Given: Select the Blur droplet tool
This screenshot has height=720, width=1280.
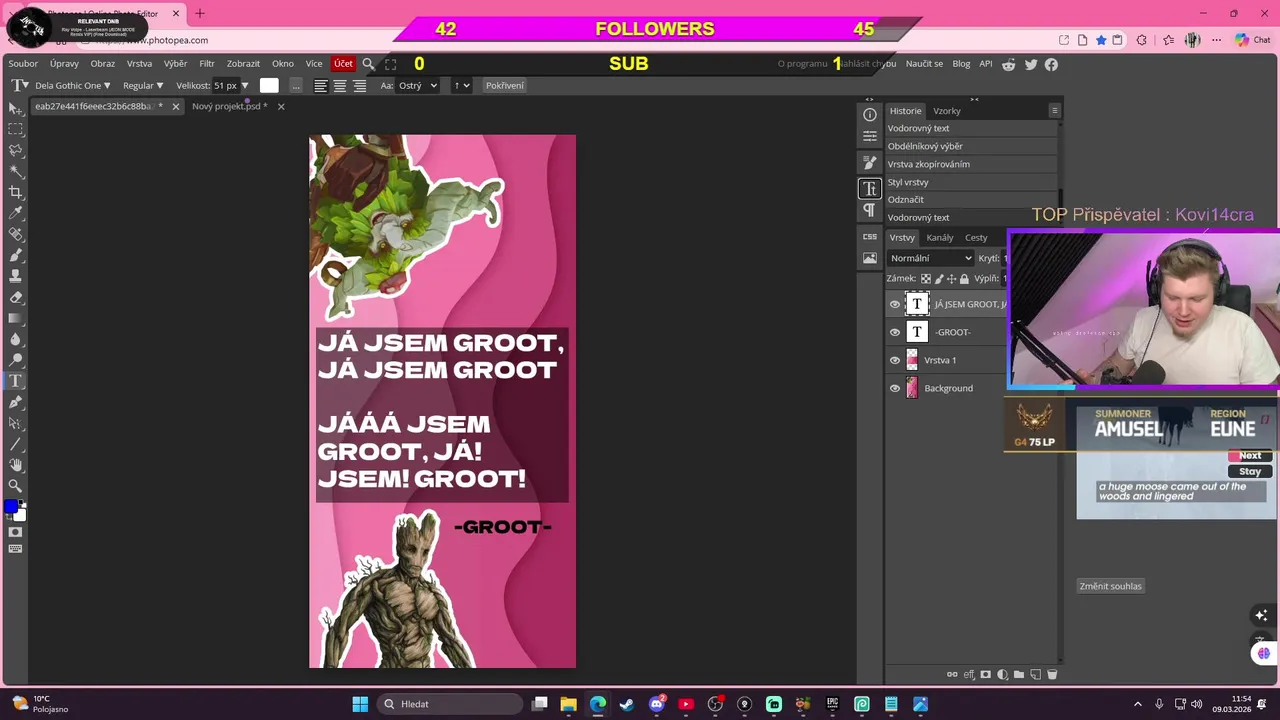Looking at the screenshot, I should [15, 339].
